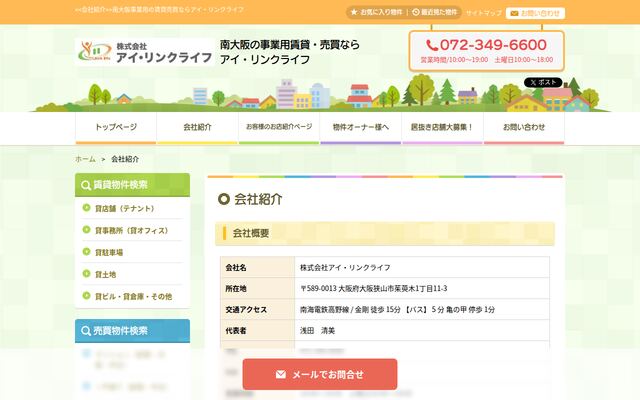Click the clock icon beside 最近見た物件
The image size is (640, 400).
416,12
